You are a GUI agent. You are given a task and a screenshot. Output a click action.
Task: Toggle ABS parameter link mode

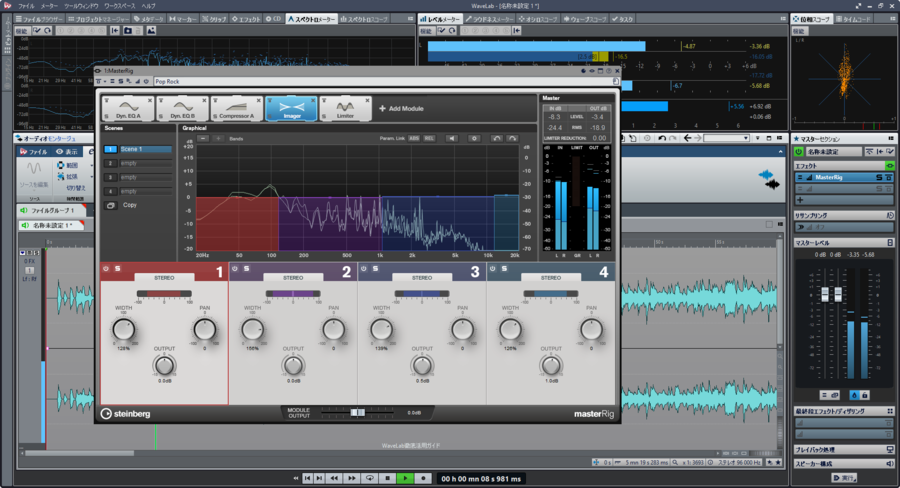click(414, 138)
